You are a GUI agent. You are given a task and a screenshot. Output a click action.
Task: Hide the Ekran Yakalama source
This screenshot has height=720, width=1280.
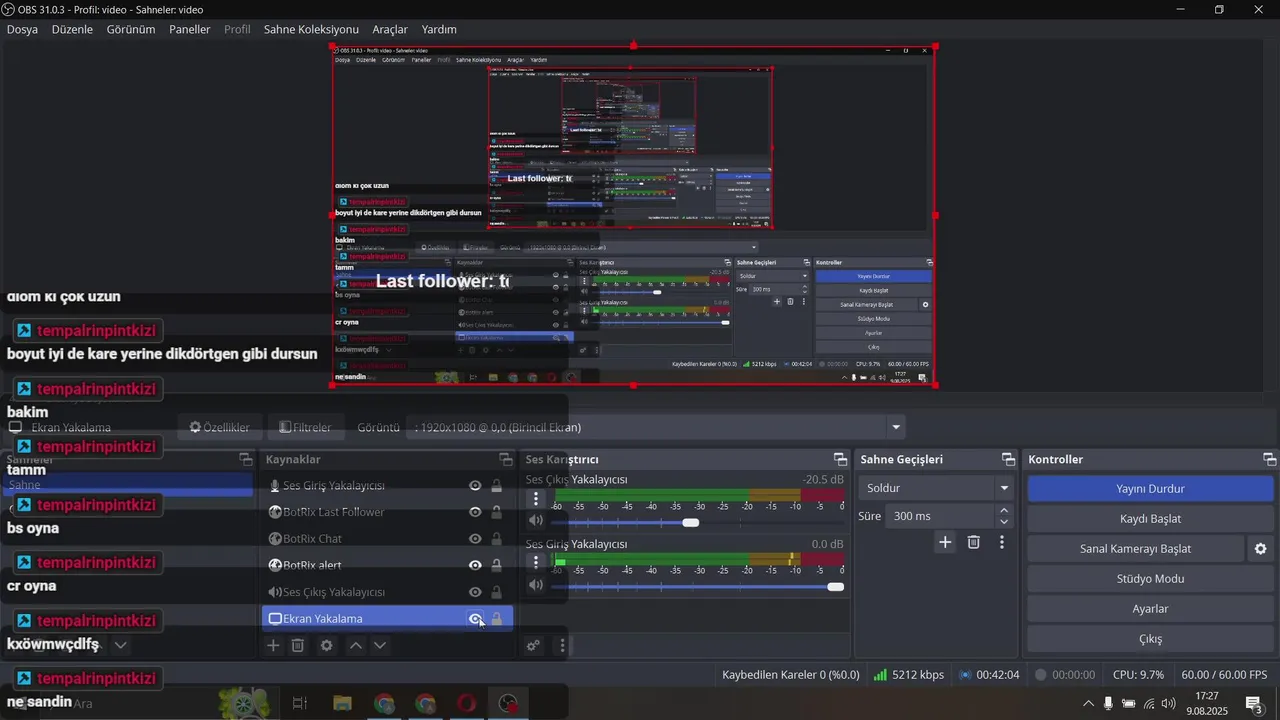pos(476,619)
